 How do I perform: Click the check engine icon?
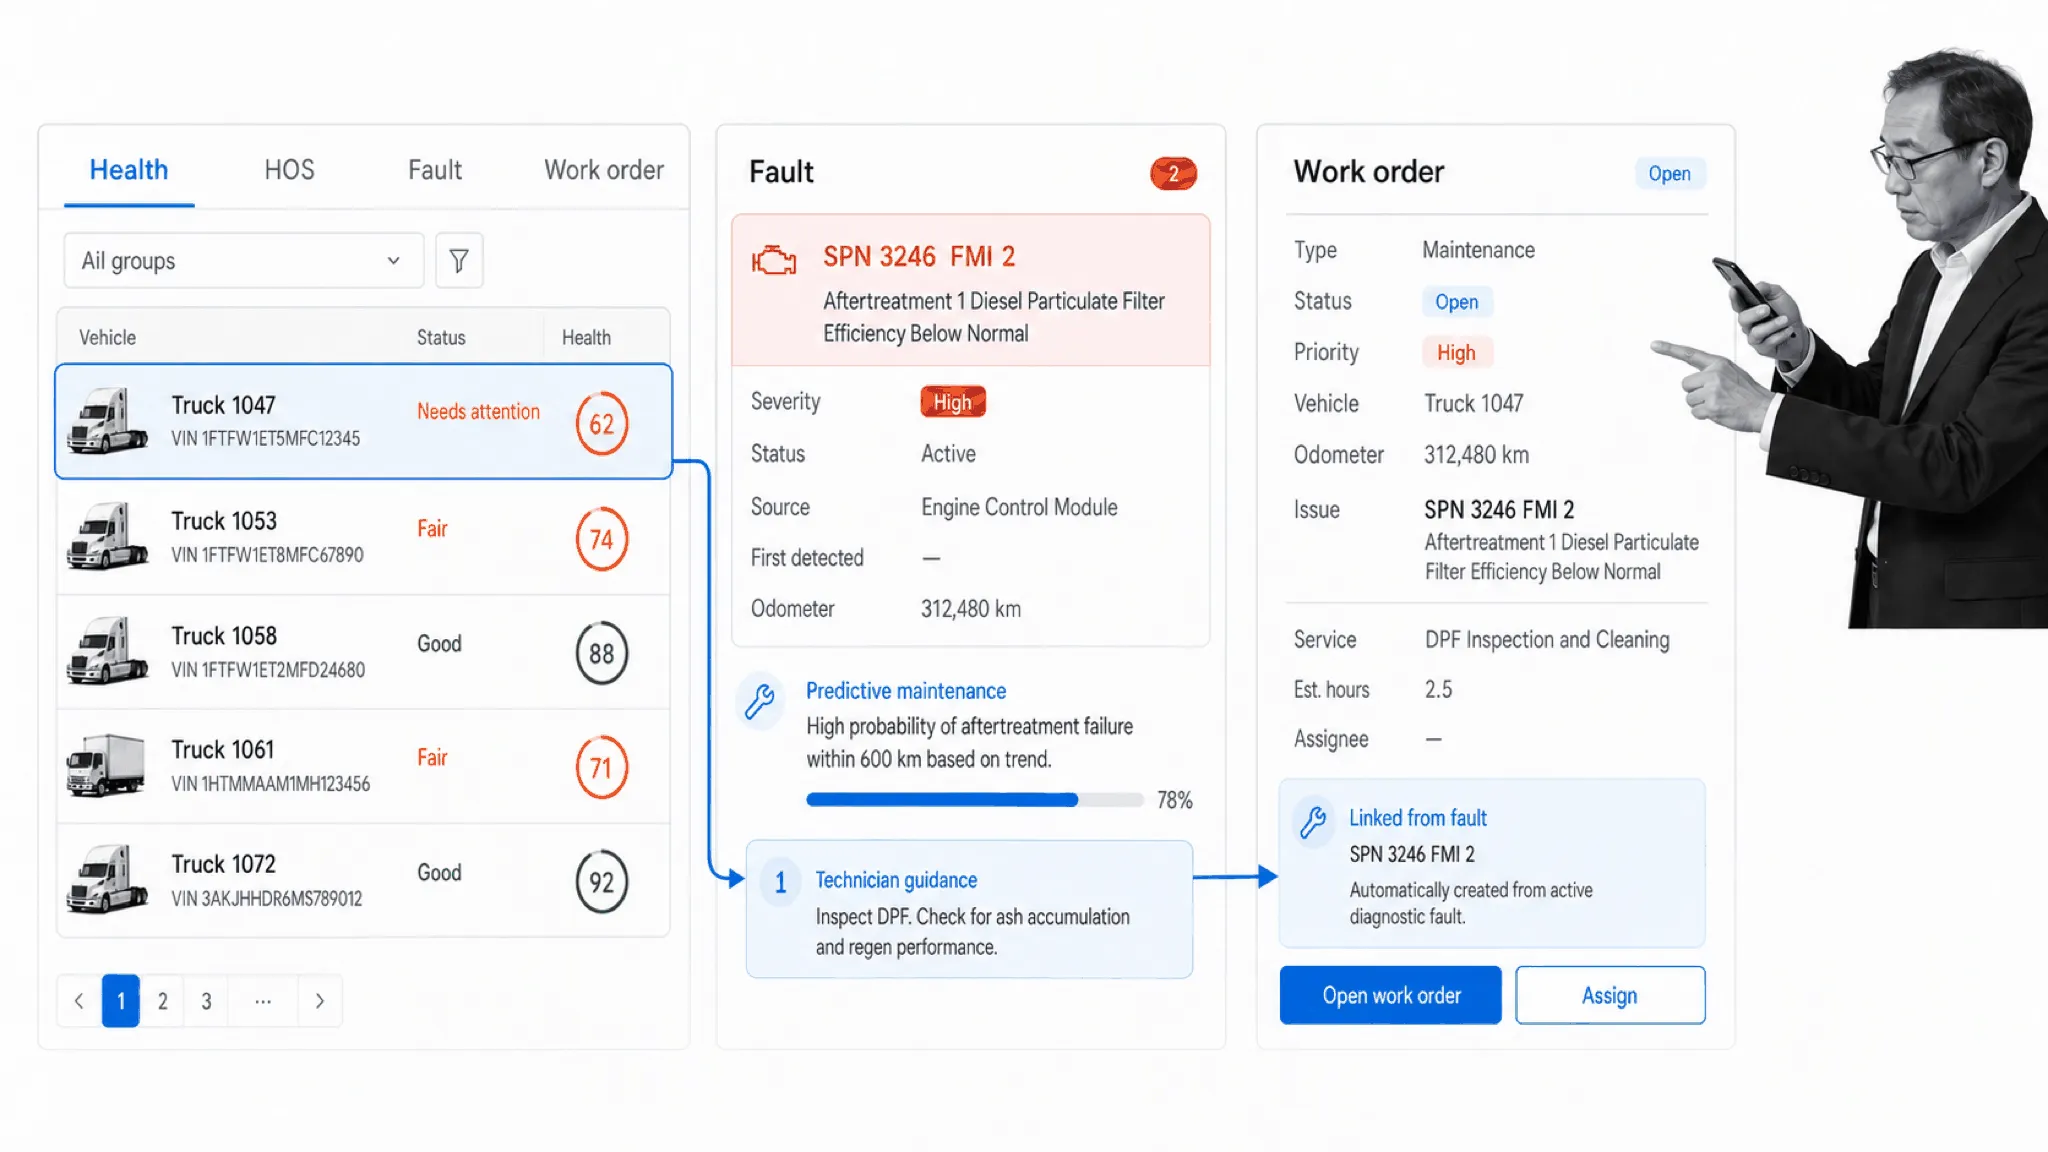774,261
